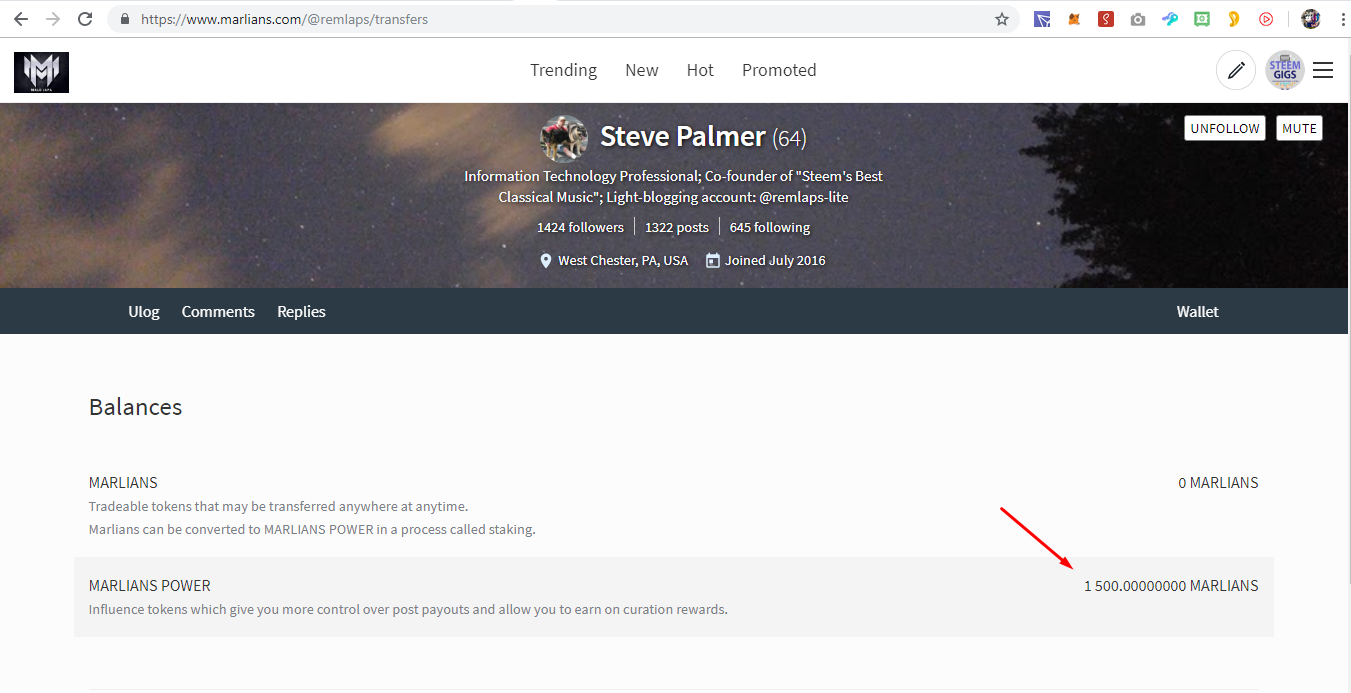Mute this user
Image resolution: width=1351 pixels, height=693 pixels.
click(x=1299, y=128)
